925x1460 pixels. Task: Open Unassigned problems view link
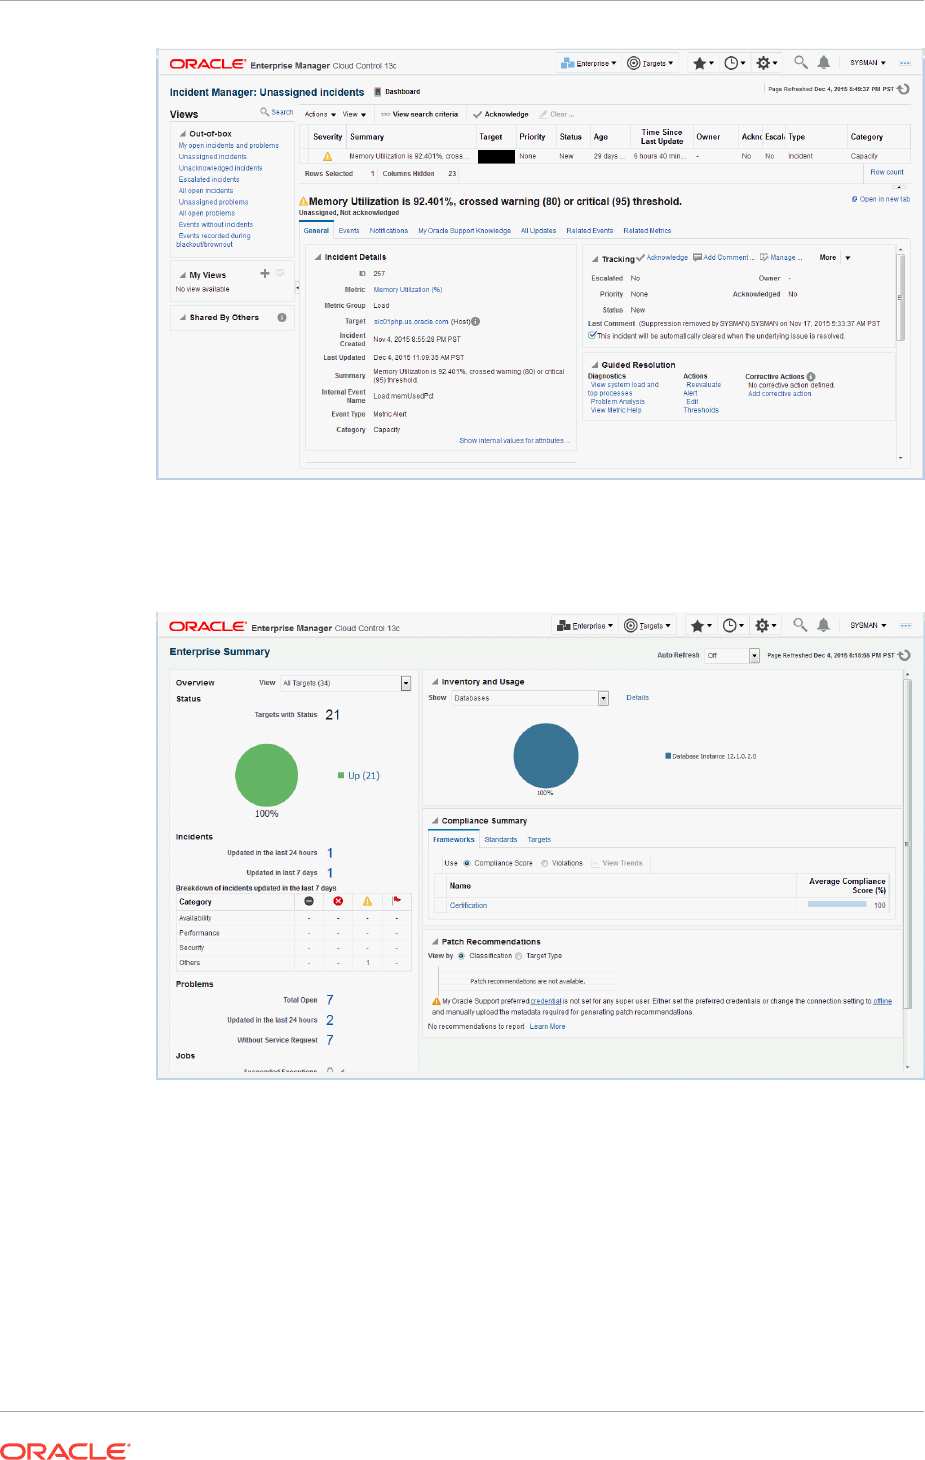213,202
